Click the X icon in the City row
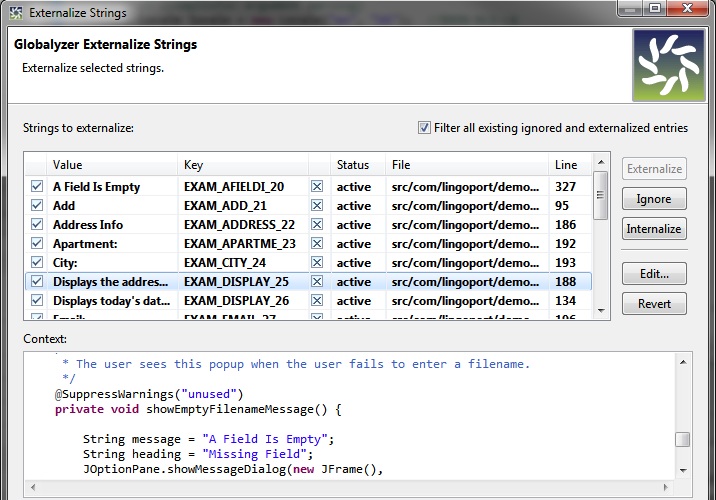Screen dimensions: 716x500 317,263
